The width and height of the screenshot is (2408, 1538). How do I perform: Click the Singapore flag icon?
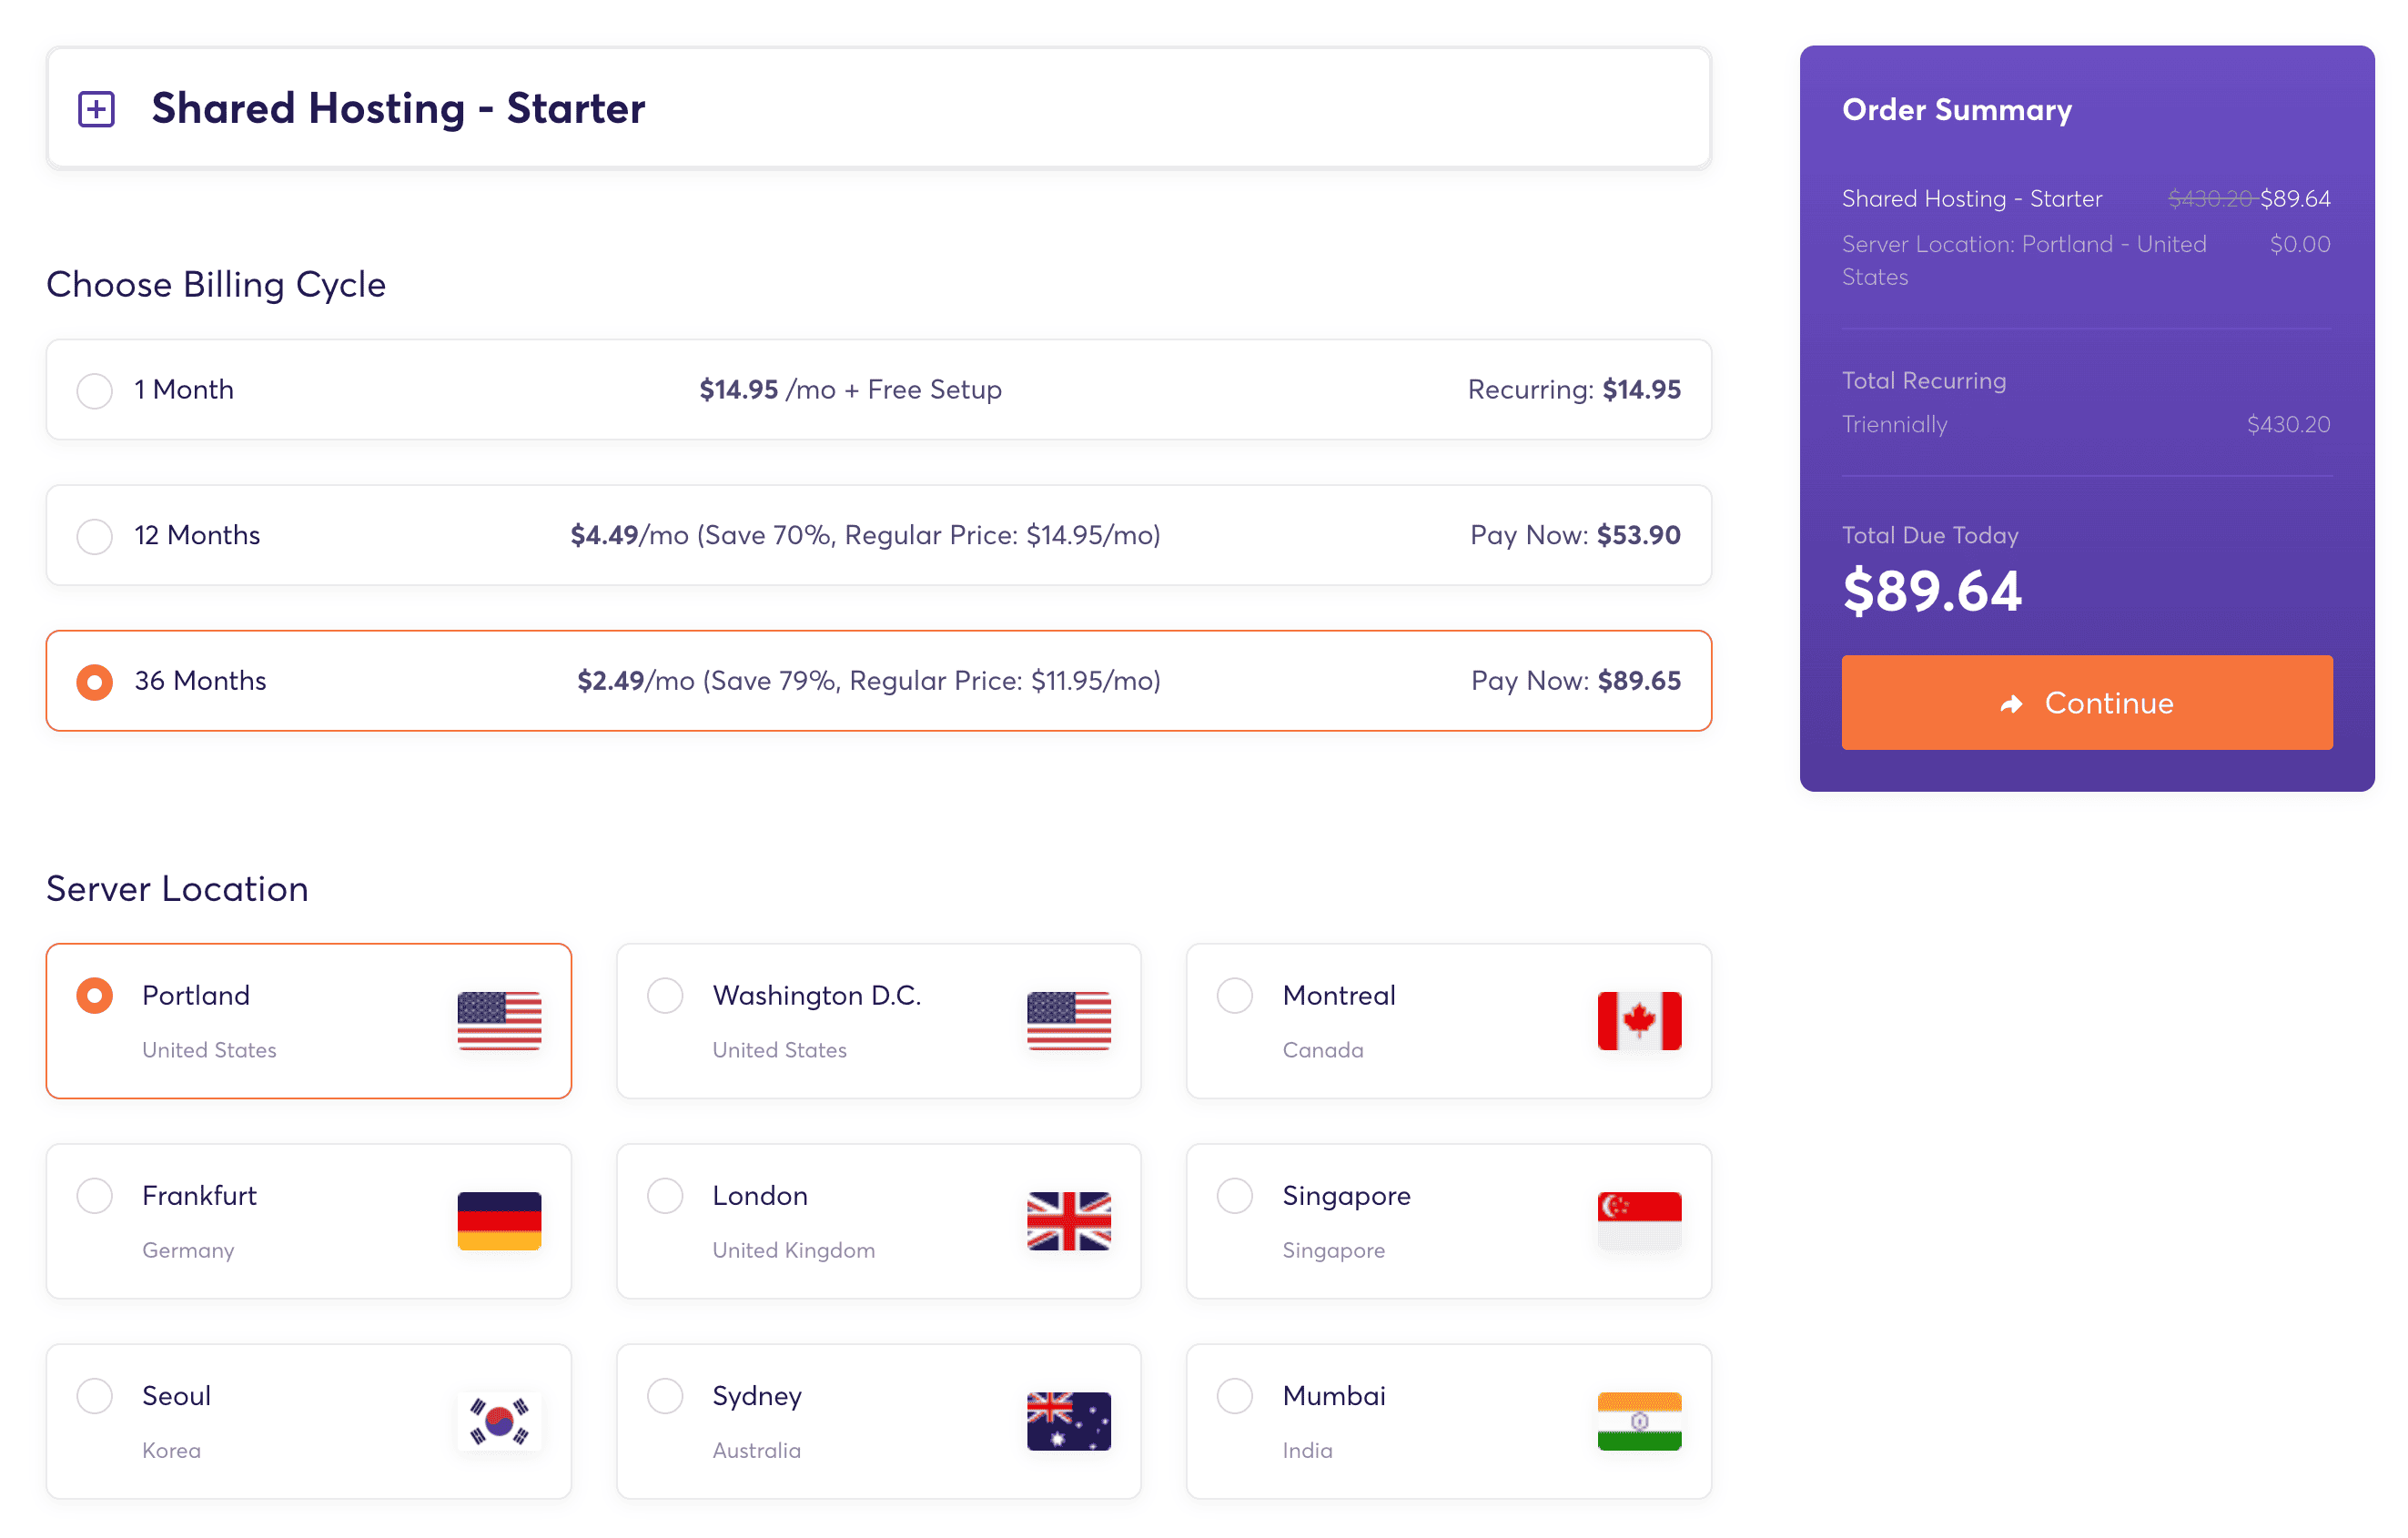tap(1639, 1221)
